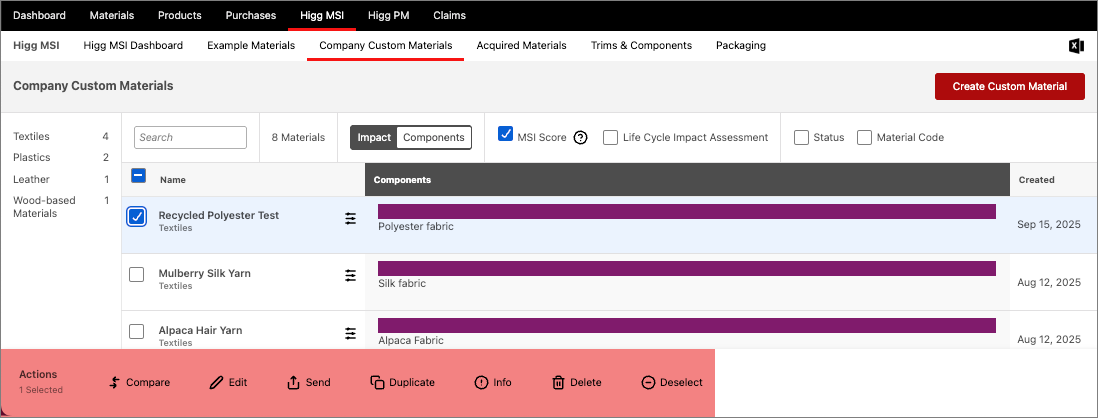Open the Recycled Polyester Test material name
Screen dimensions: 1098x418
218,215
